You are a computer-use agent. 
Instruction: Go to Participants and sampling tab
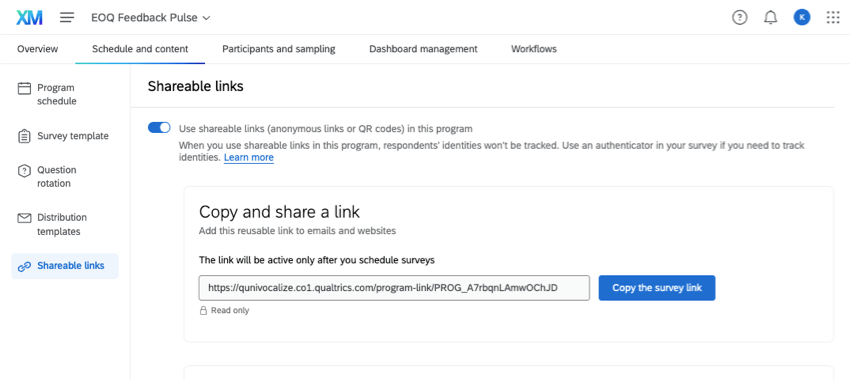pos(279,49)
